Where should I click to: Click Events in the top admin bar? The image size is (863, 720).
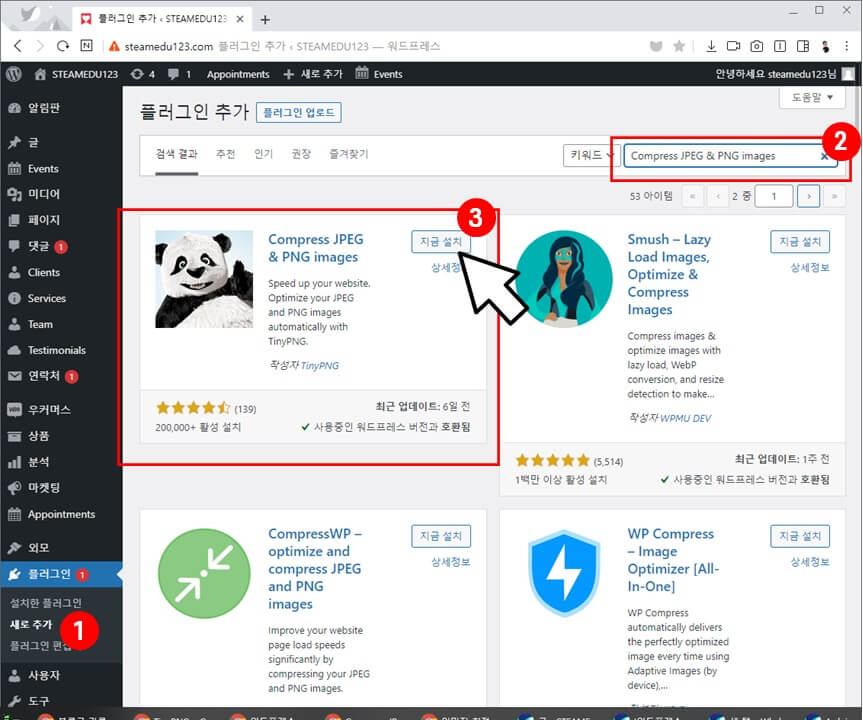tap(379, 74)
